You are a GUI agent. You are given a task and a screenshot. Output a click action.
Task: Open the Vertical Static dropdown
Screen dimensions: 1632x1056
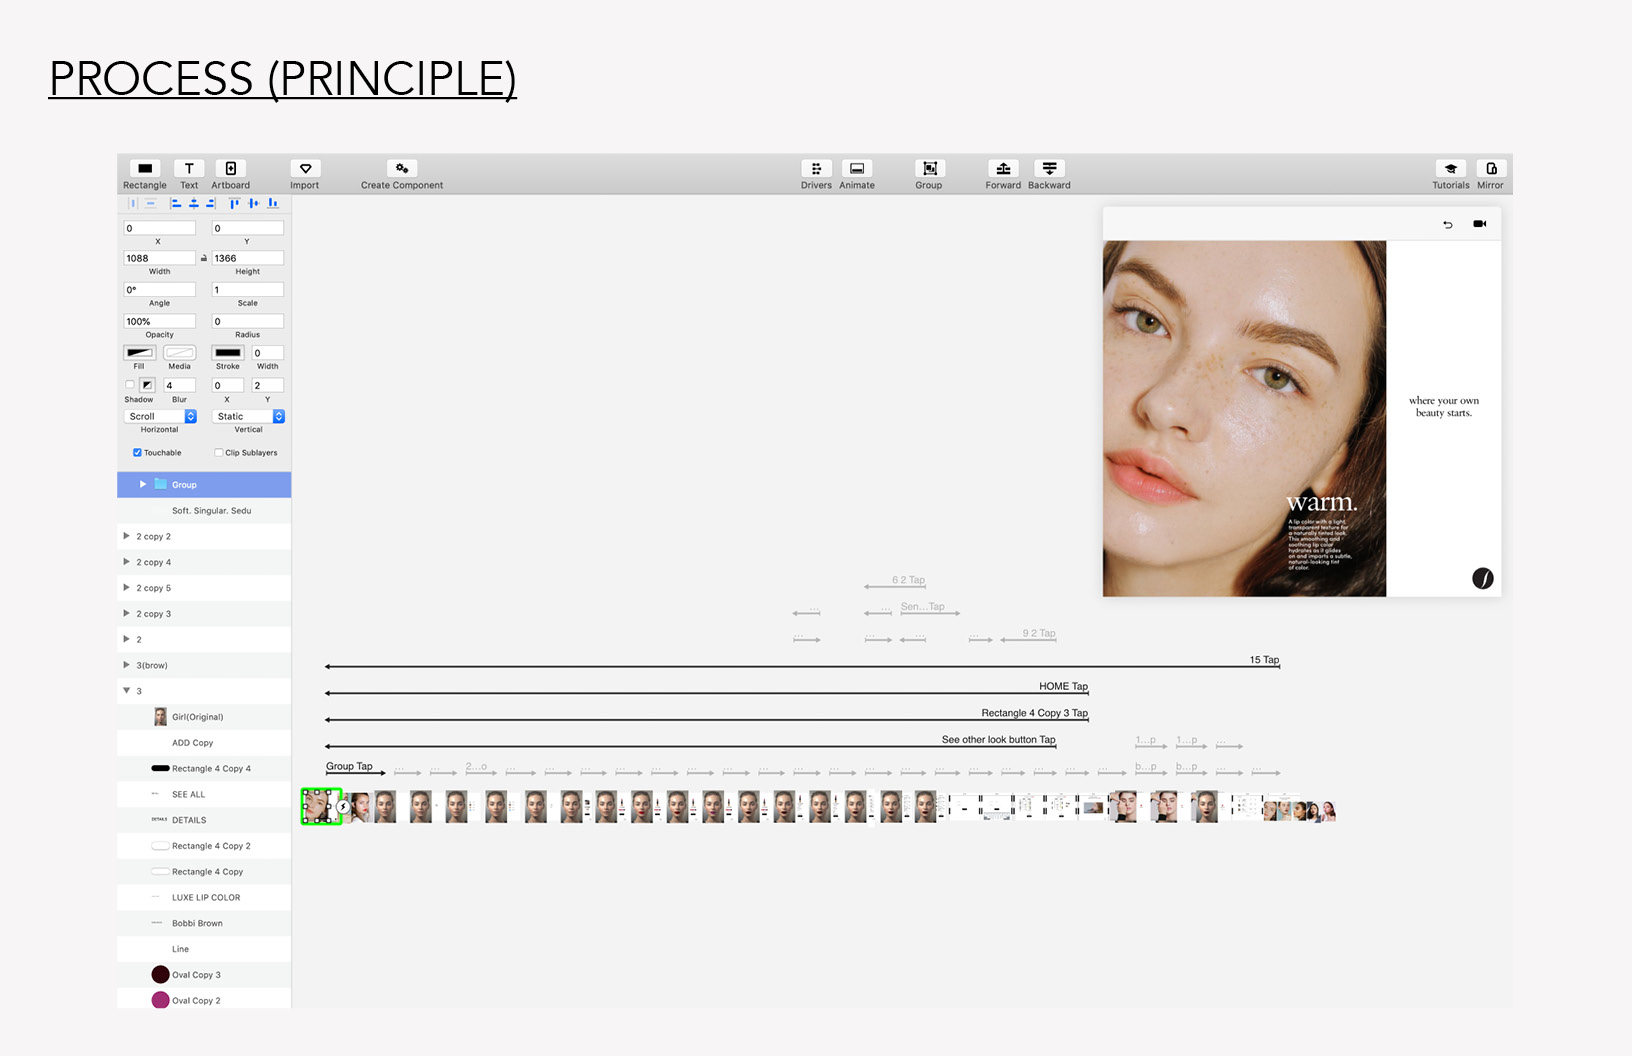(x=248, y=416)
